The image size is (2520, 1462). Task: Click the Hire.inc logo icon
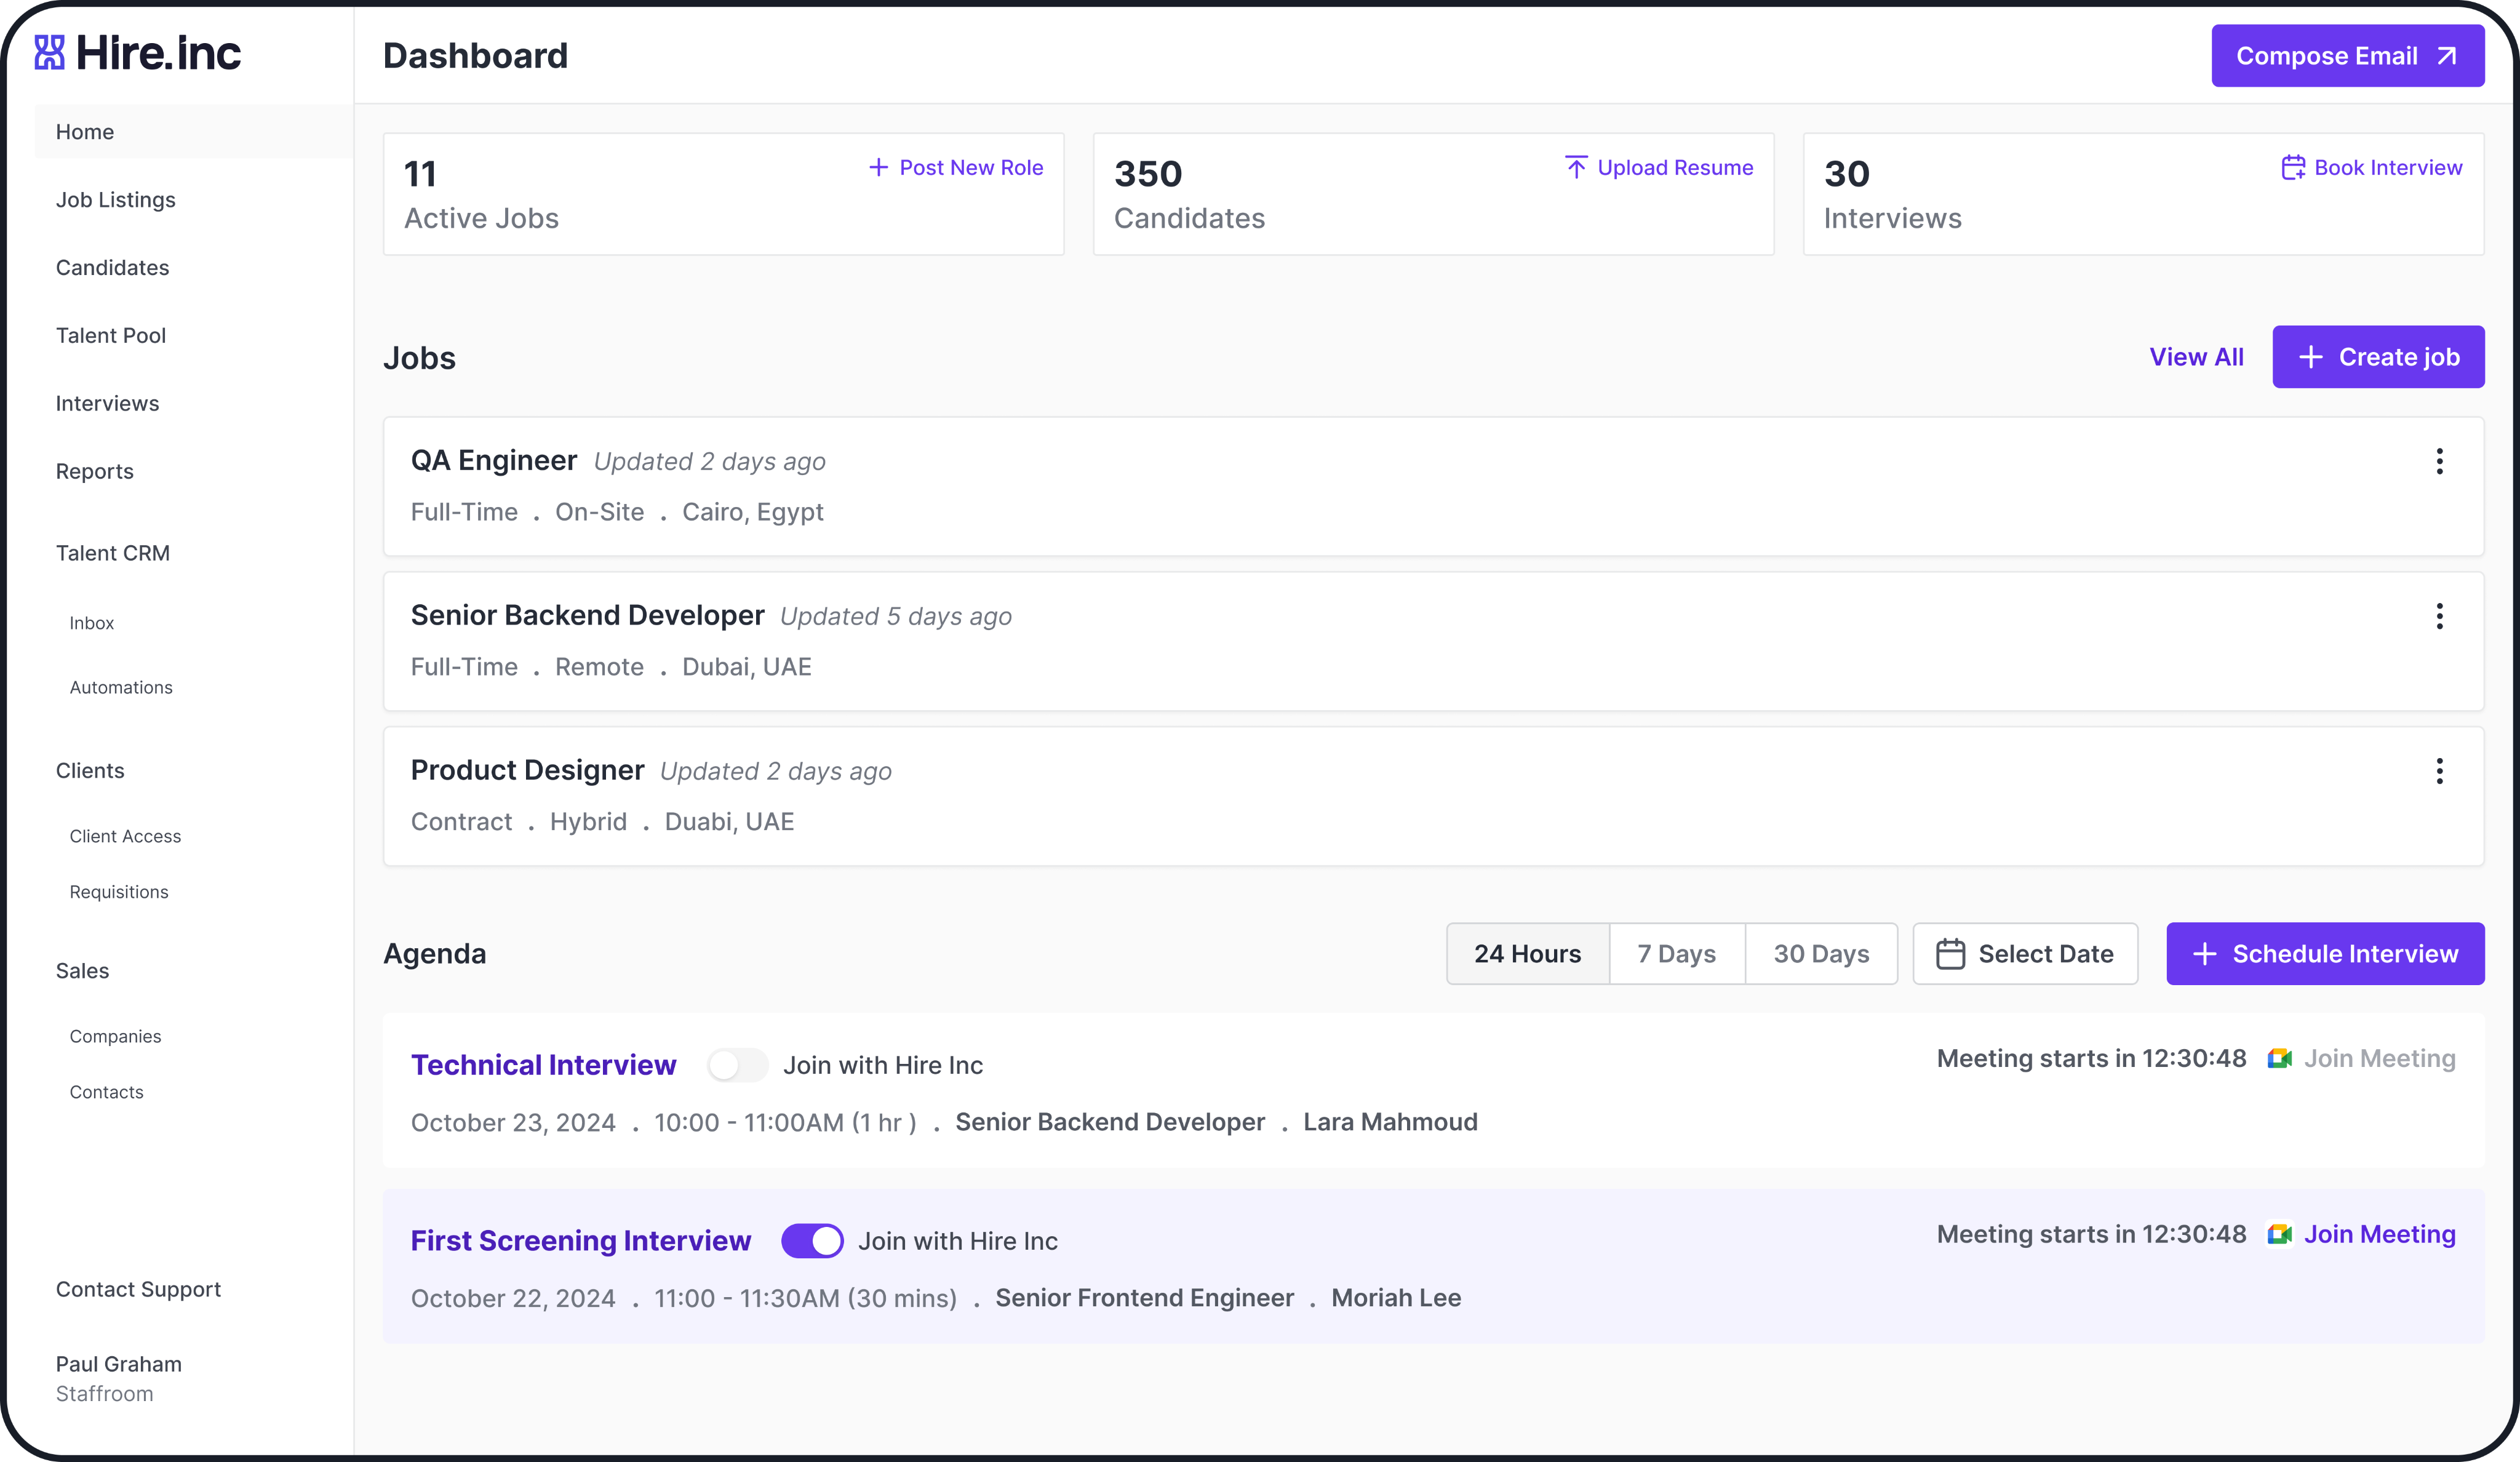49,52
